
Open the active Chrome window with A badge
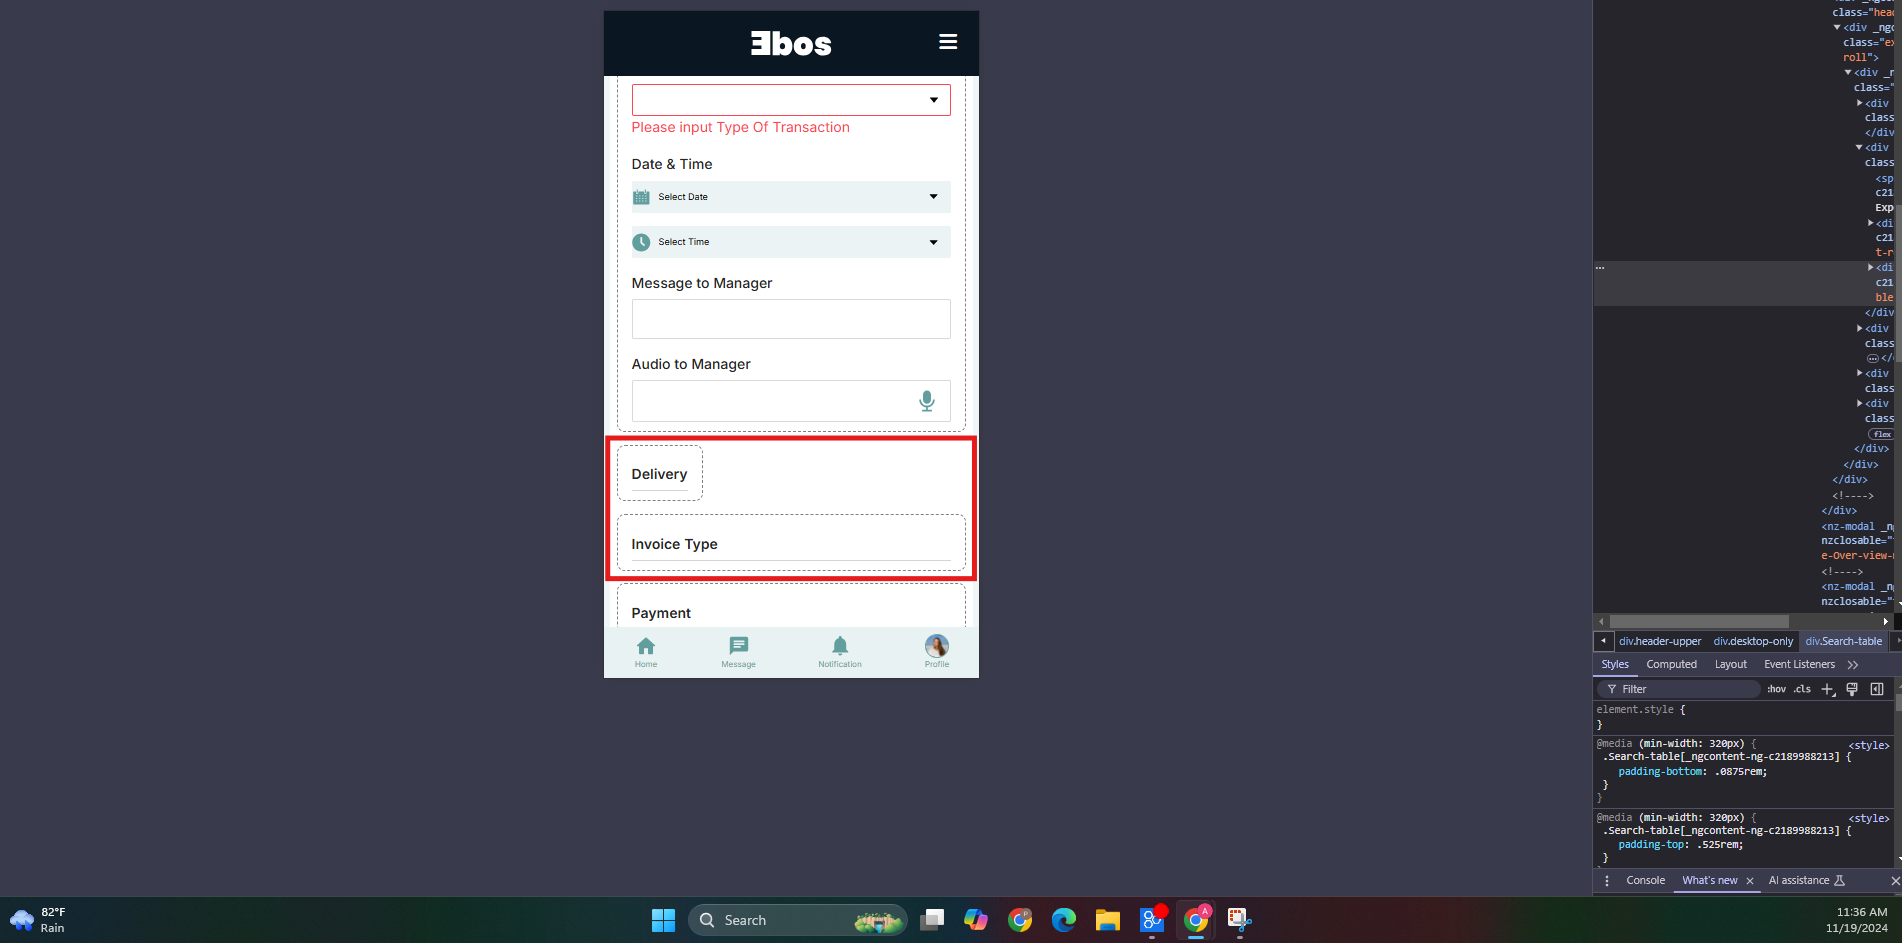tap(1196, 920)
